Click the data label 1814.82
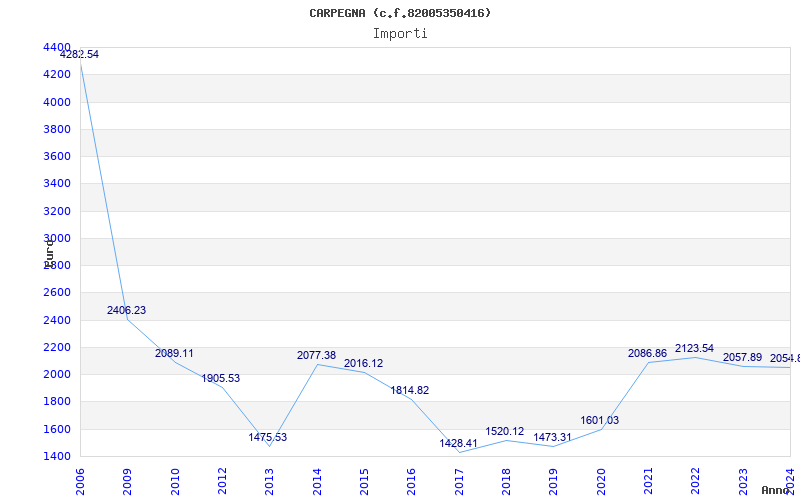 410,390
